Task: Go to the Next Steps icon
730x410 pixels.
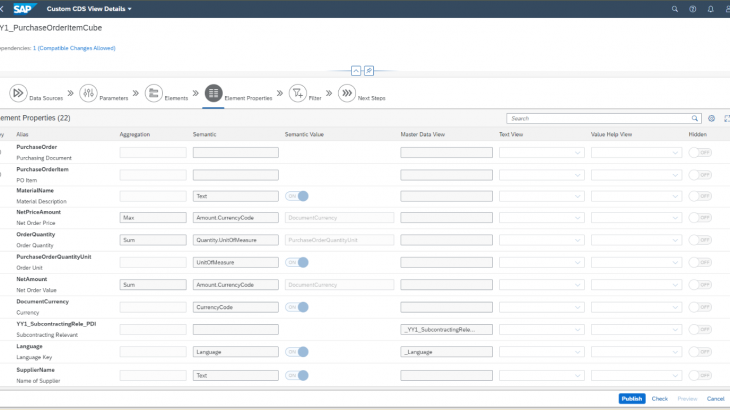Action: pyautogui.click(x=347, y=93)
